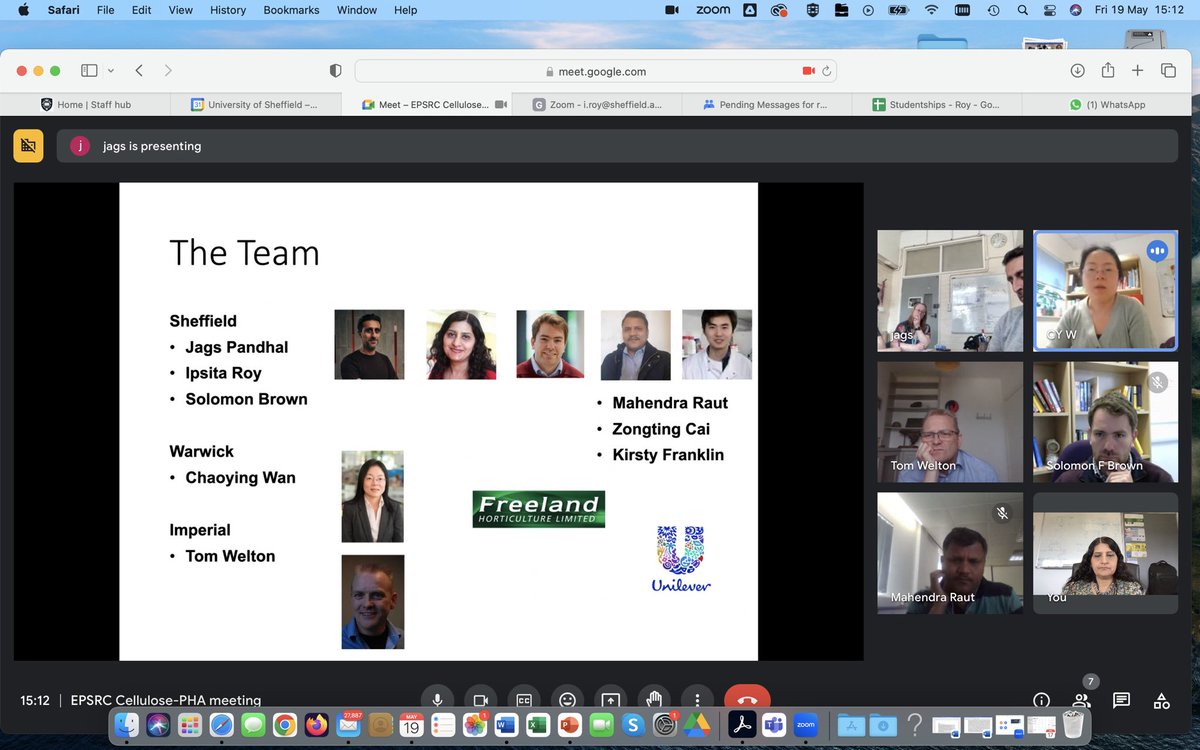
Task: Open Microsoft Word from the Dock
Action: tap(505, 724)
